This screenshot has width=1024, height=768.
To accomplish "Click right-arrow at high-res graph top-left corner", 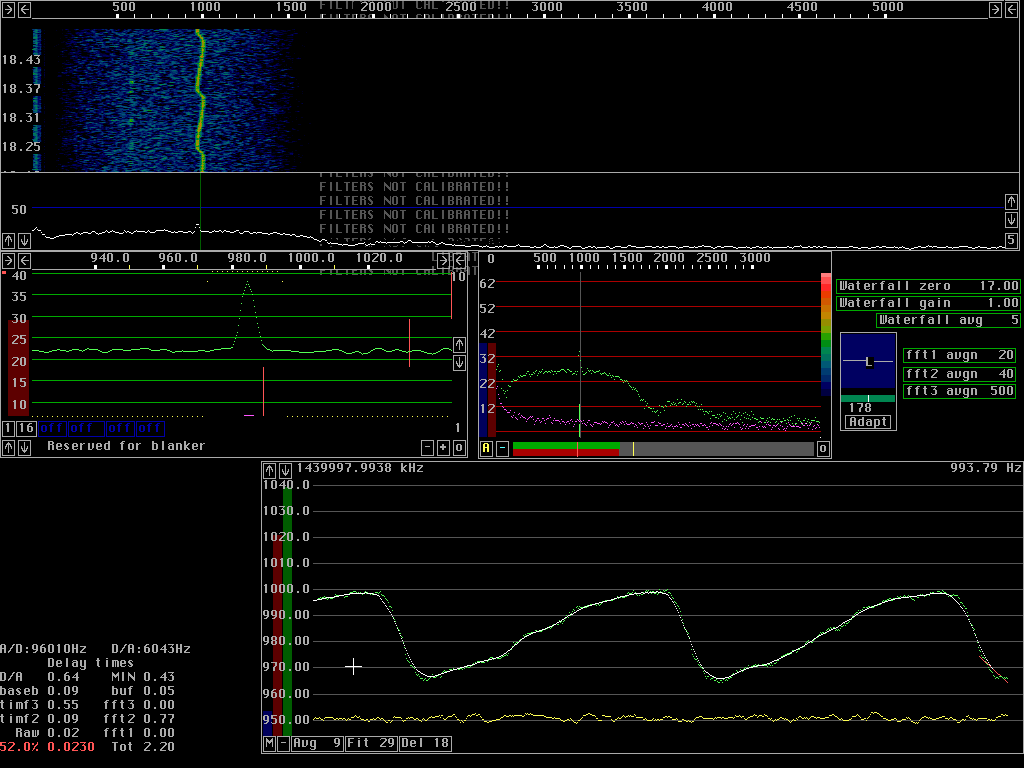I will point(8,261).
